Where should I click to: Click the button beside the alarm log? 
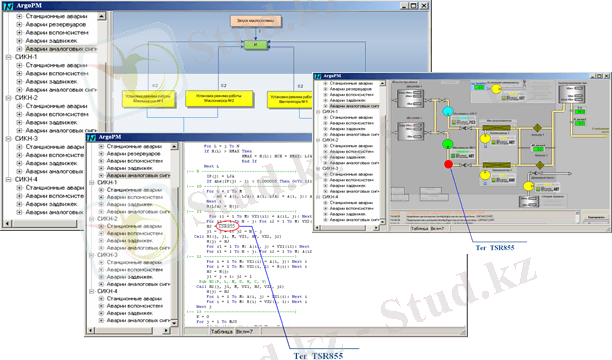[x=596, y=217]
